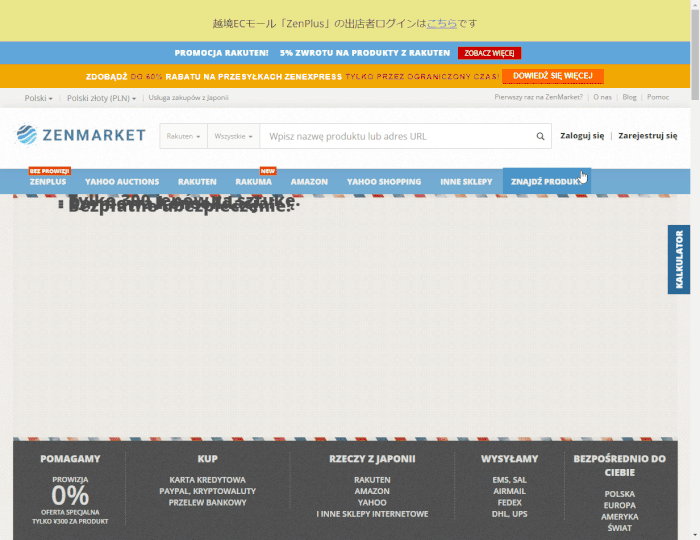Click the 'PRZELEW BANKOWY' footer text
Screen dimensions: 700x540
(x=208, y=503)
